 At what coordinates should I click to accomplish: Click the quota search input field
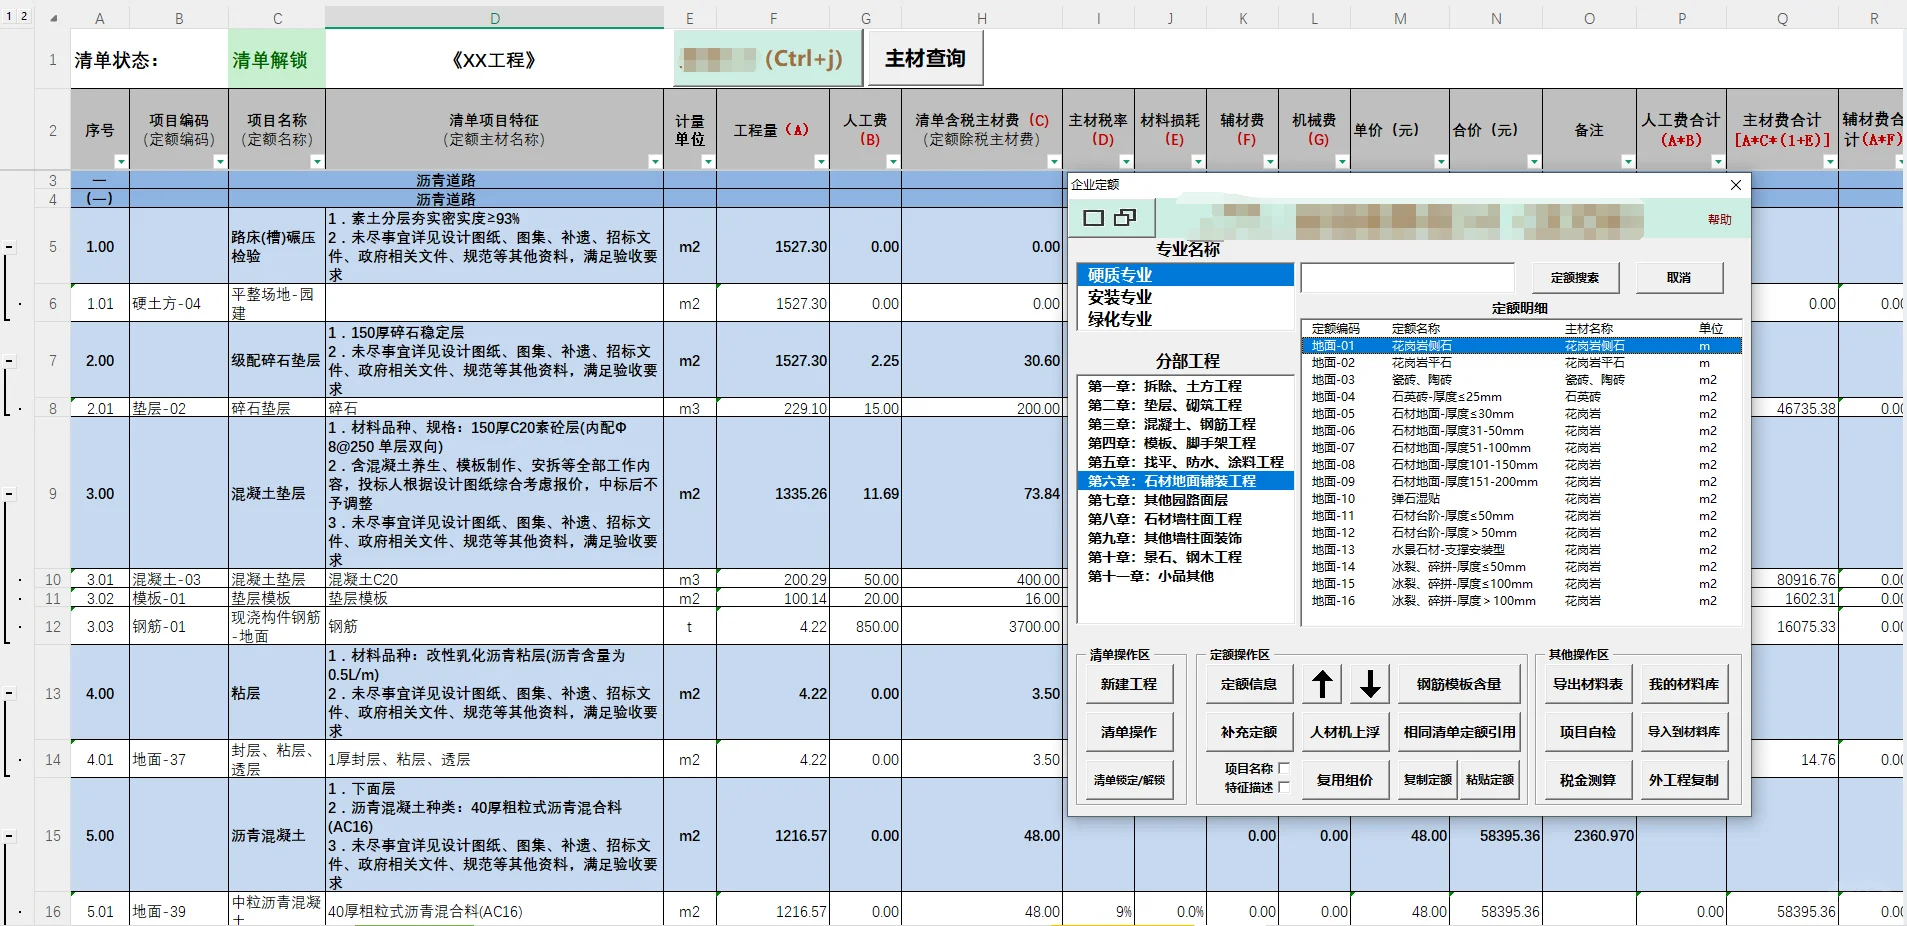click(x=1408, y=277)
